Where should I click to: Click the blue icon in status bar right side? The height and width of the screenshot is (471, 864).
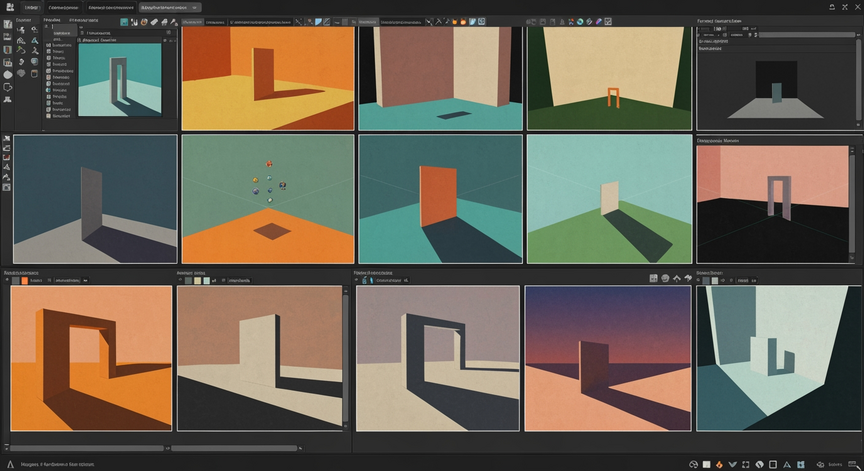(x=801, y=464)
